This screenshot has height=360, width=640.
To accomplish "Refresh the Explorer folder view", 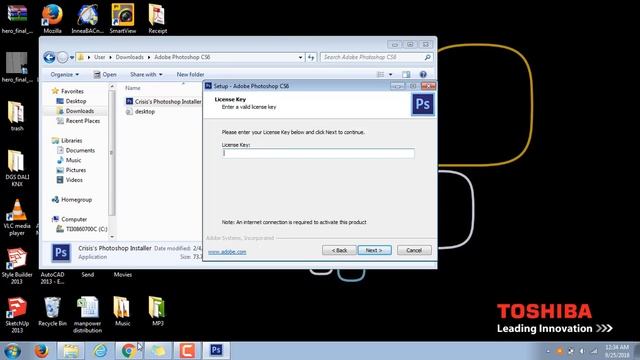I will click(x=311, y=58).
